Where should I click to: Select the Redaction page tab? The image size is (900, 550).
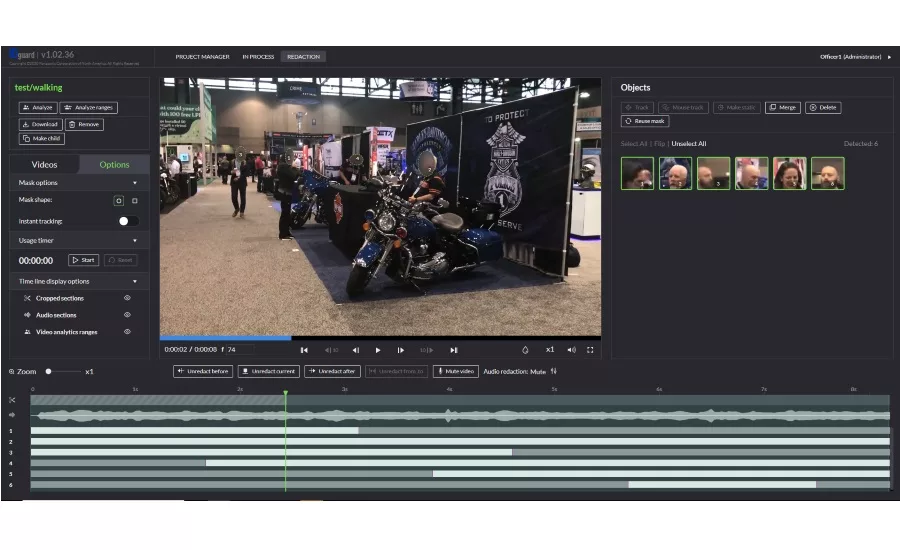[x=303, y=57]
